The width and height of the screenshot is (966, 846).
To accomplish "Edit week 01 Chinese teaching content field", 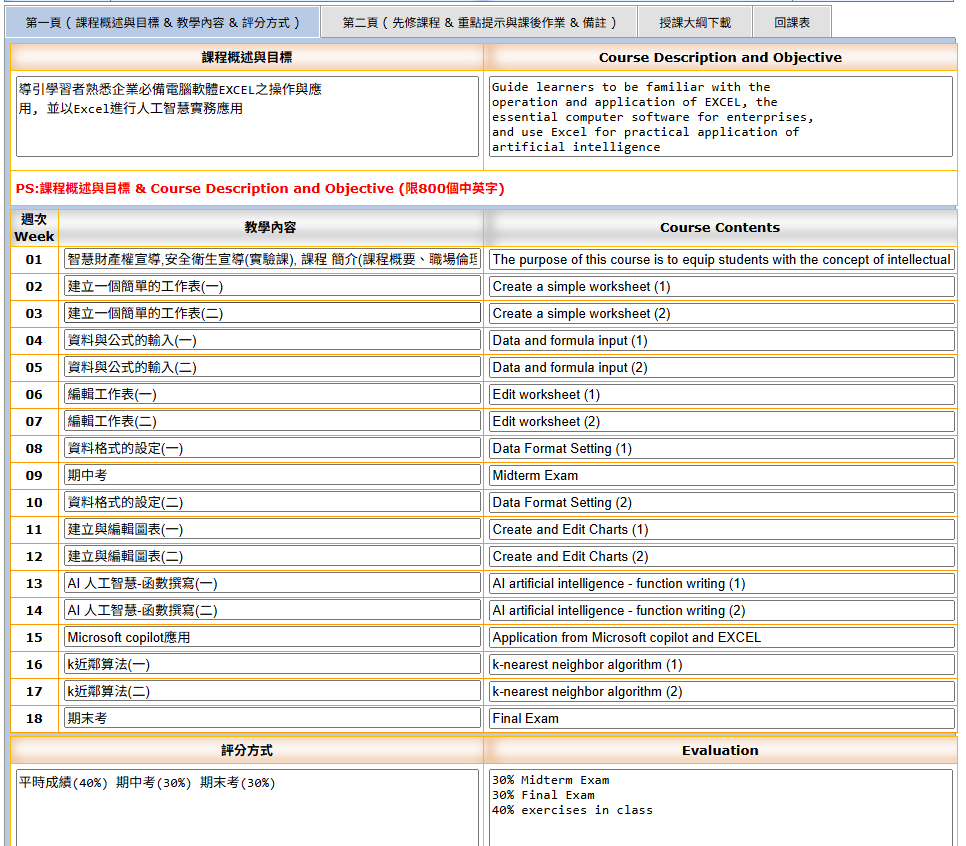I will pos(272,260).
